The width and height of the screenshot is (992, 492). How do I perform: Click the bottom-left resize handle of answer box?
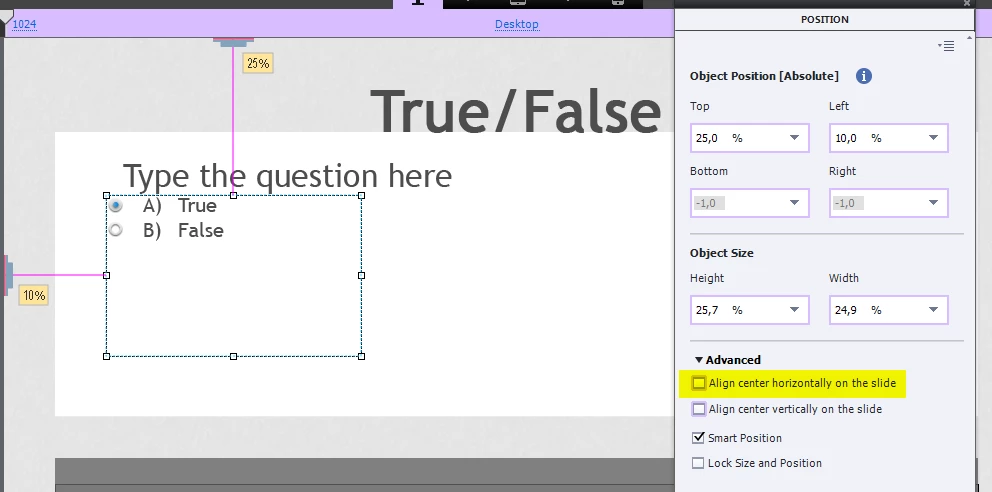(x=106, y=356)
